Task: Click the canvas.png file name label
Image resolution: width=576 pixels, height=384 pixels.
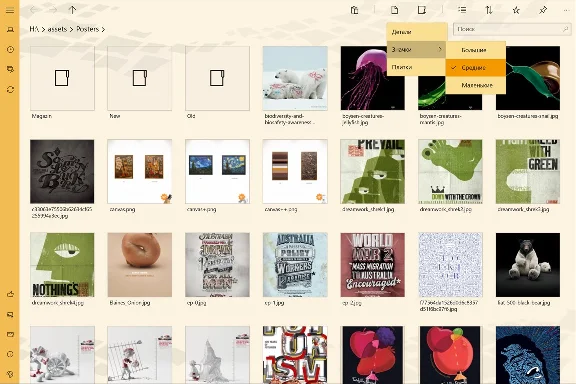Action: [x=122, y=209]
